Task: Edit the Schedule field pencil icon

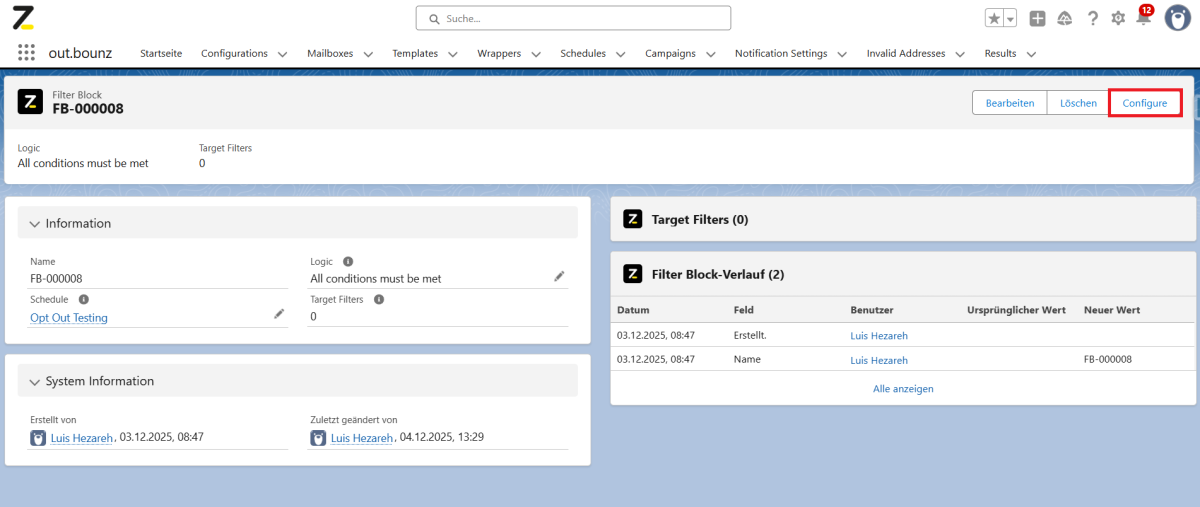Action: tap(279, 314)
